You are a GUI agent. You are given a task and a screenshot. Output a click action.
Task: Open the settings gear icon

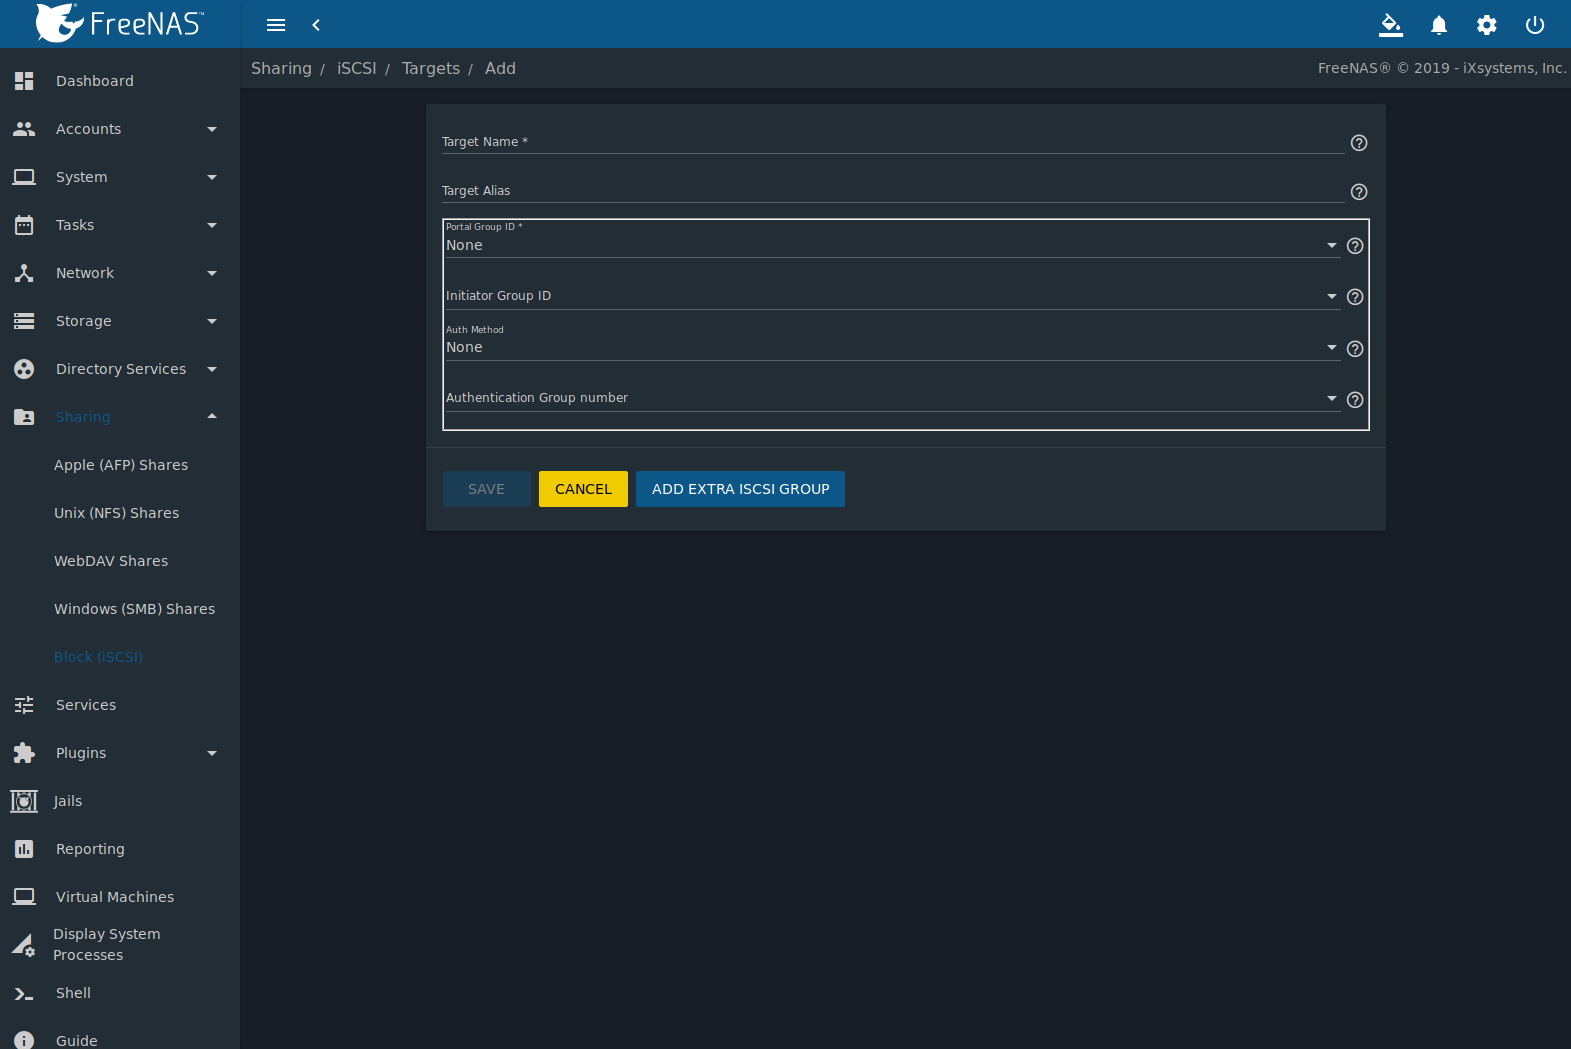pos(1487,25)
